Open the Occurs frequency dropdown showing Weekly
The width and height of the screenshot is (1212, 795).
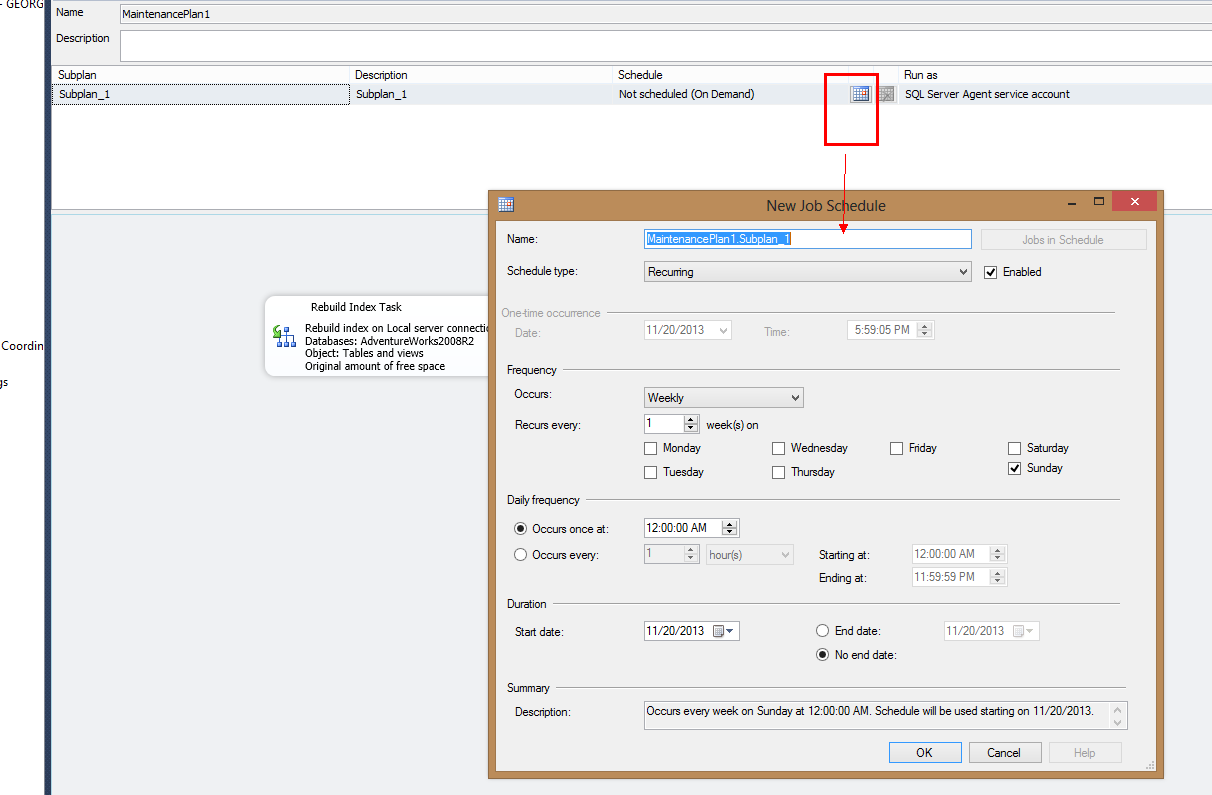pyautogui.click(x=796, y=397)
